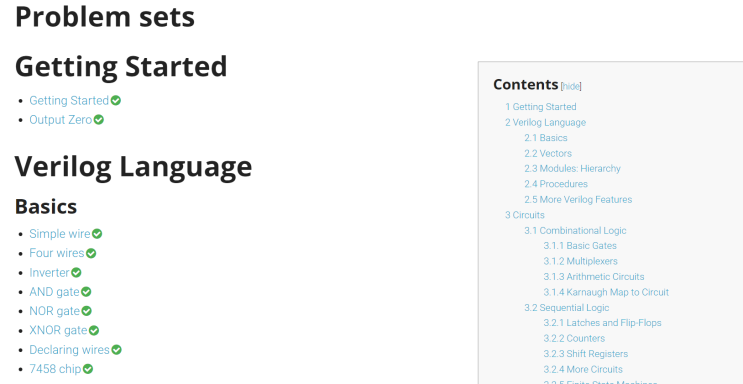This screenshot has height=384, width=743.
Task: Open the Declaring wires problem
Action: [x=69, y=350]
